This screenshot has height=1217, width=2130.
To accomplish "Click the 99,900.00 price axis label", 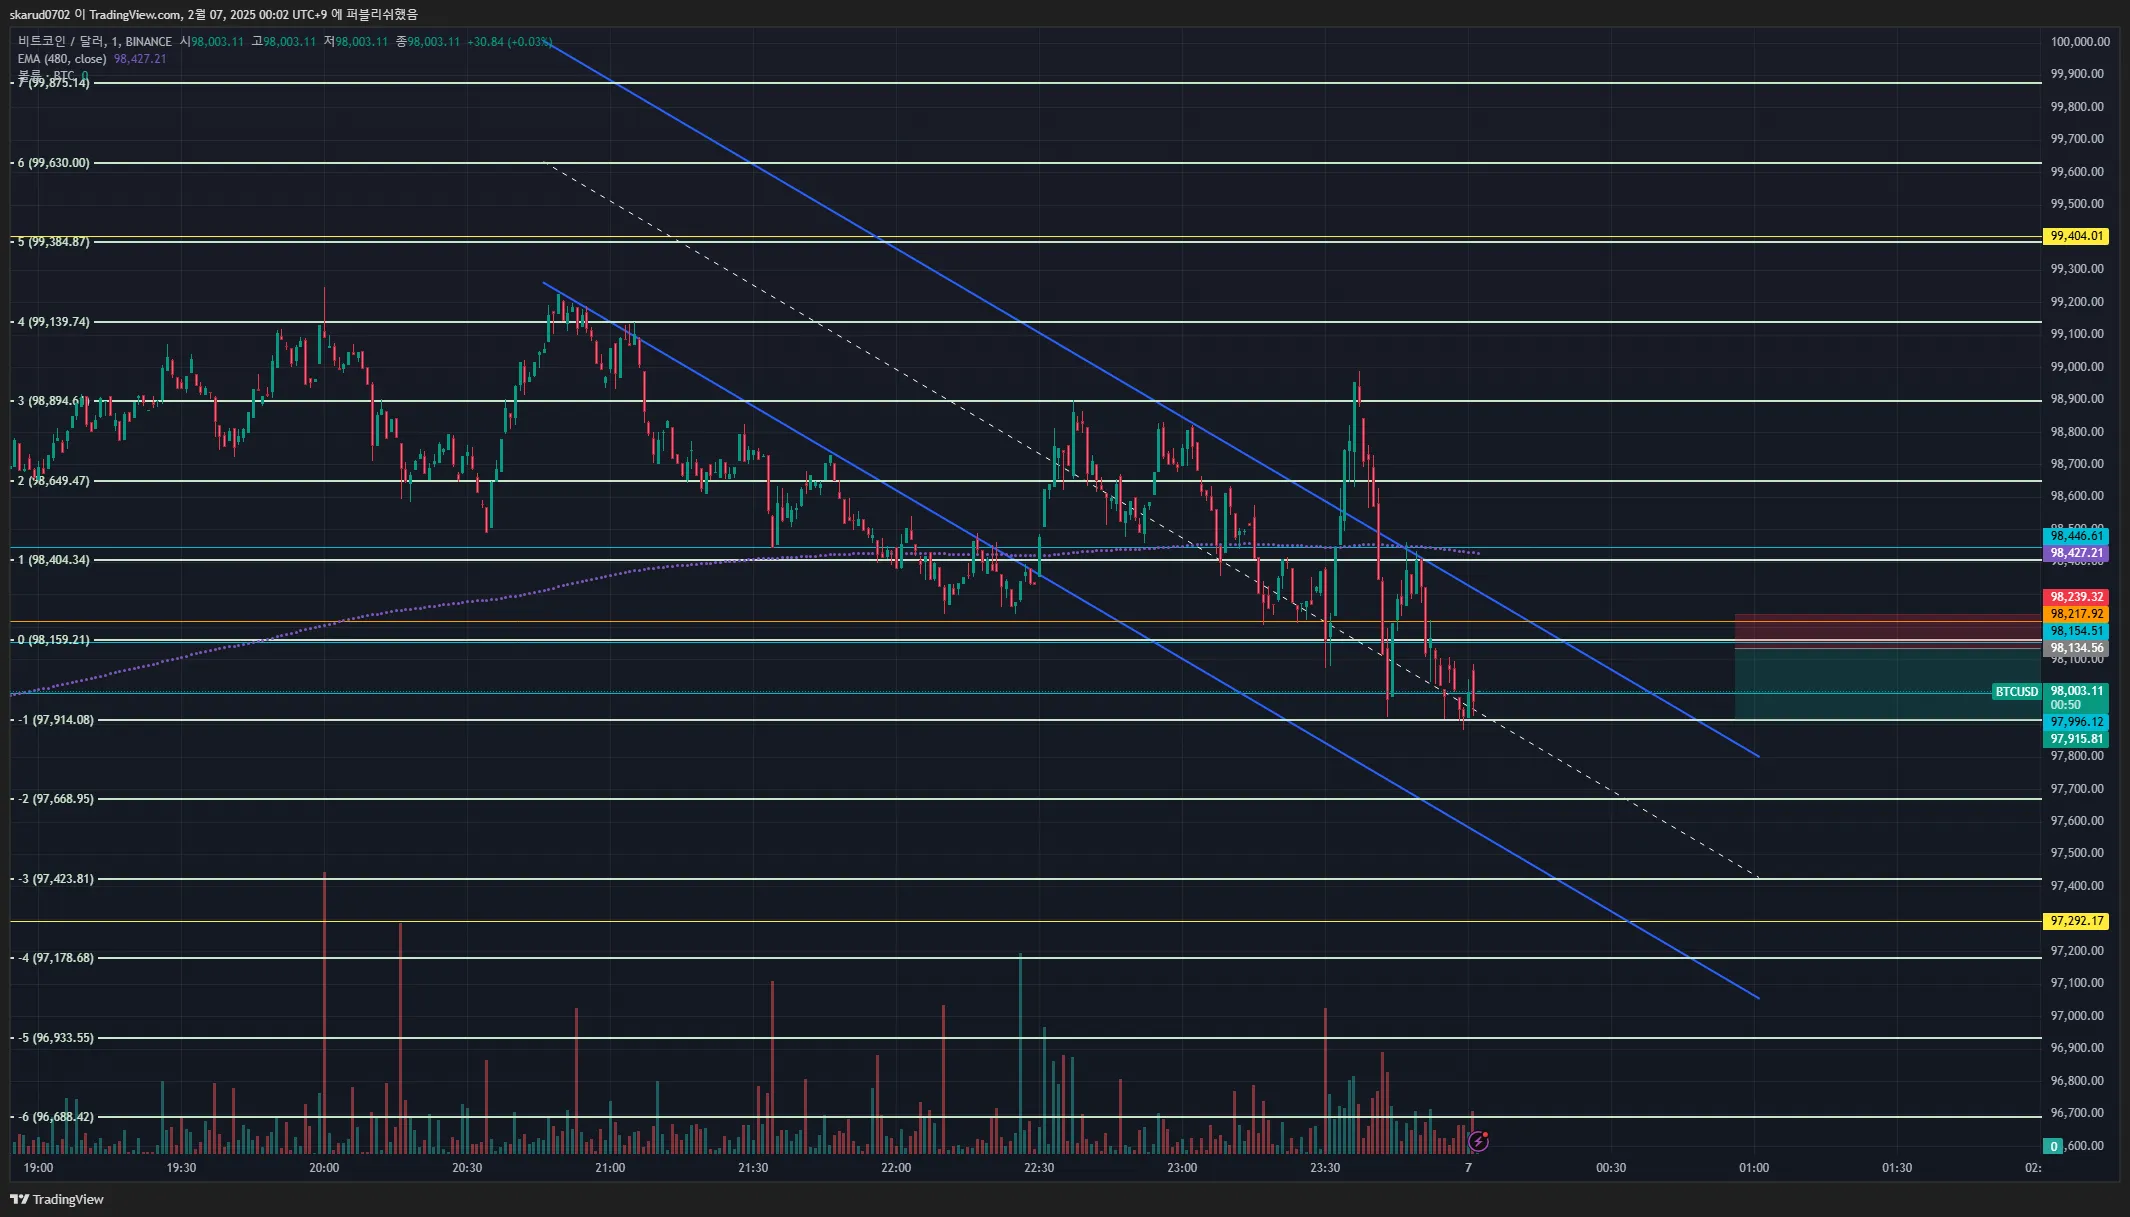I will (2077, 74).
